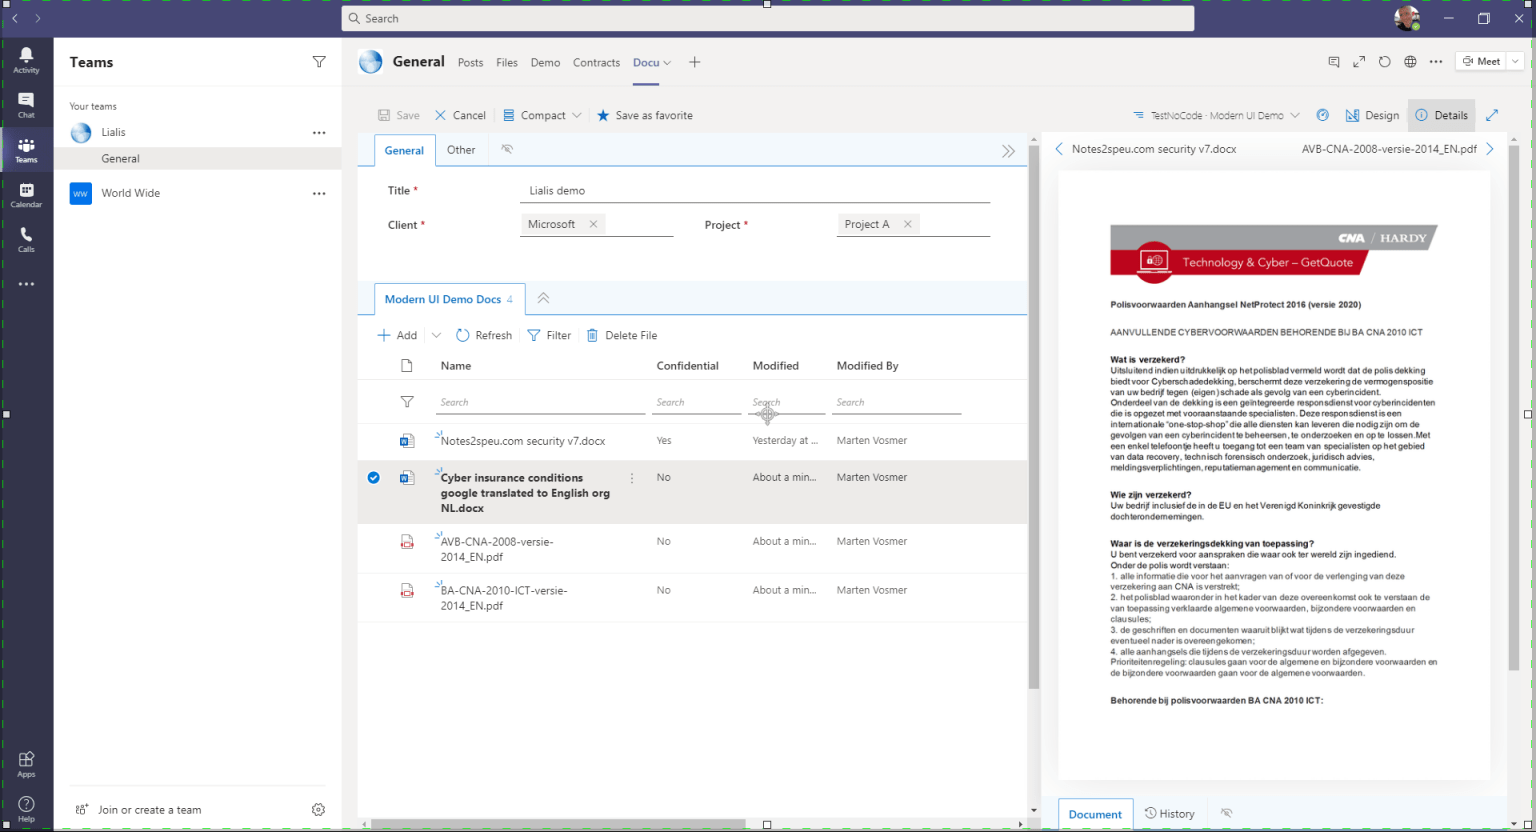1536x832 pixels.
Task: Open the History tab in the preview pane
Action: (1170, 813)
